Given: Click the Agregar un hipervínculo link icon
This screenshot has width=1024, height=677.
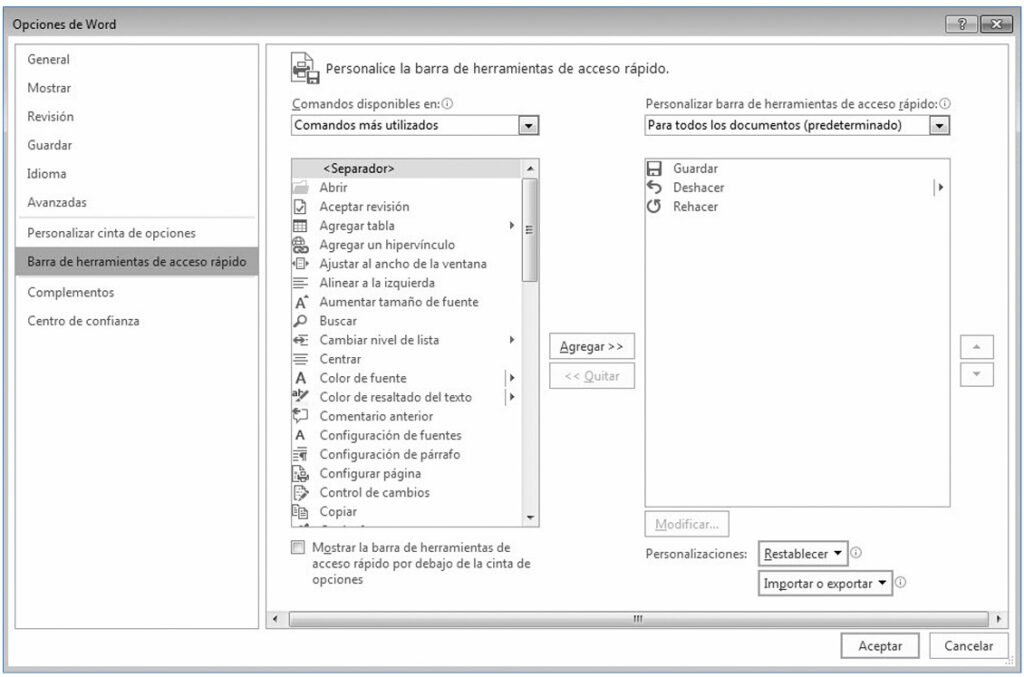Looking at the screenshot, I should click(x=300, y=245).
